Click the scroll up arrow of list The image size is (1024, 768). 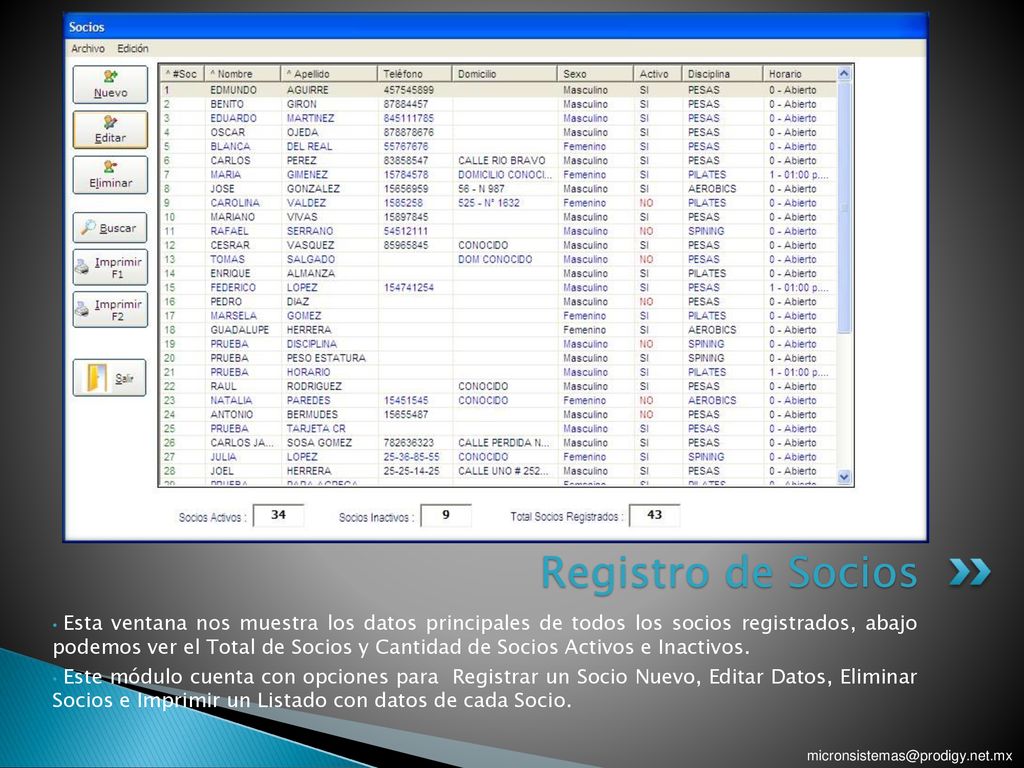coord(844,74)
